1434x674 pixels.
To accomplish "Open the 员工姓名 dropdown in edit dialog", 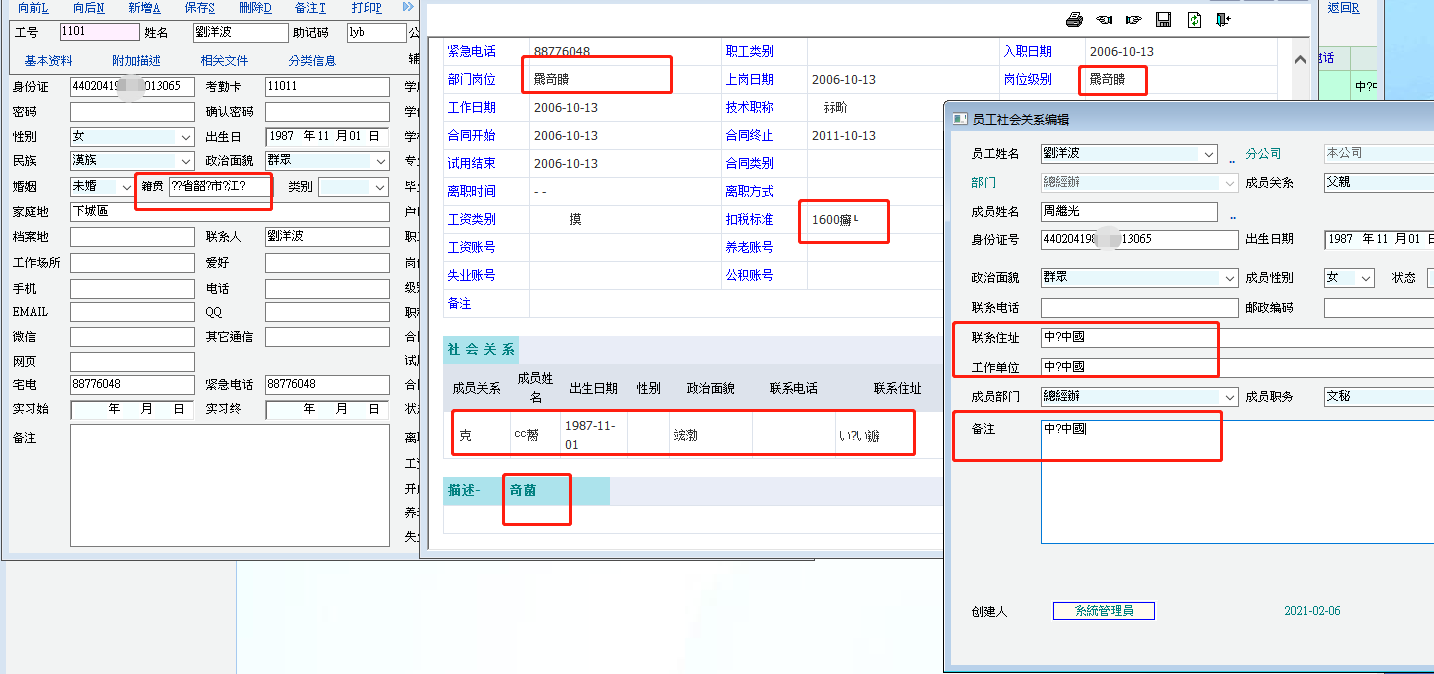I will pyautogui.click(x=1209, y=154).
